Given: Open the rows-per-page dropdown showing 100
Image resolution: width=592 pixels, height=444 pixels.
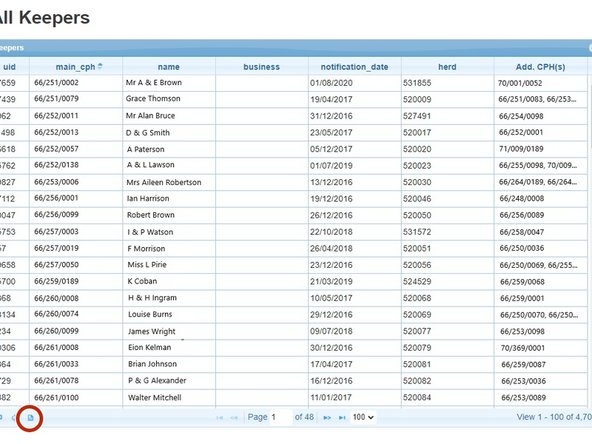Looking at the screenshot, I should tap(363, 417).
